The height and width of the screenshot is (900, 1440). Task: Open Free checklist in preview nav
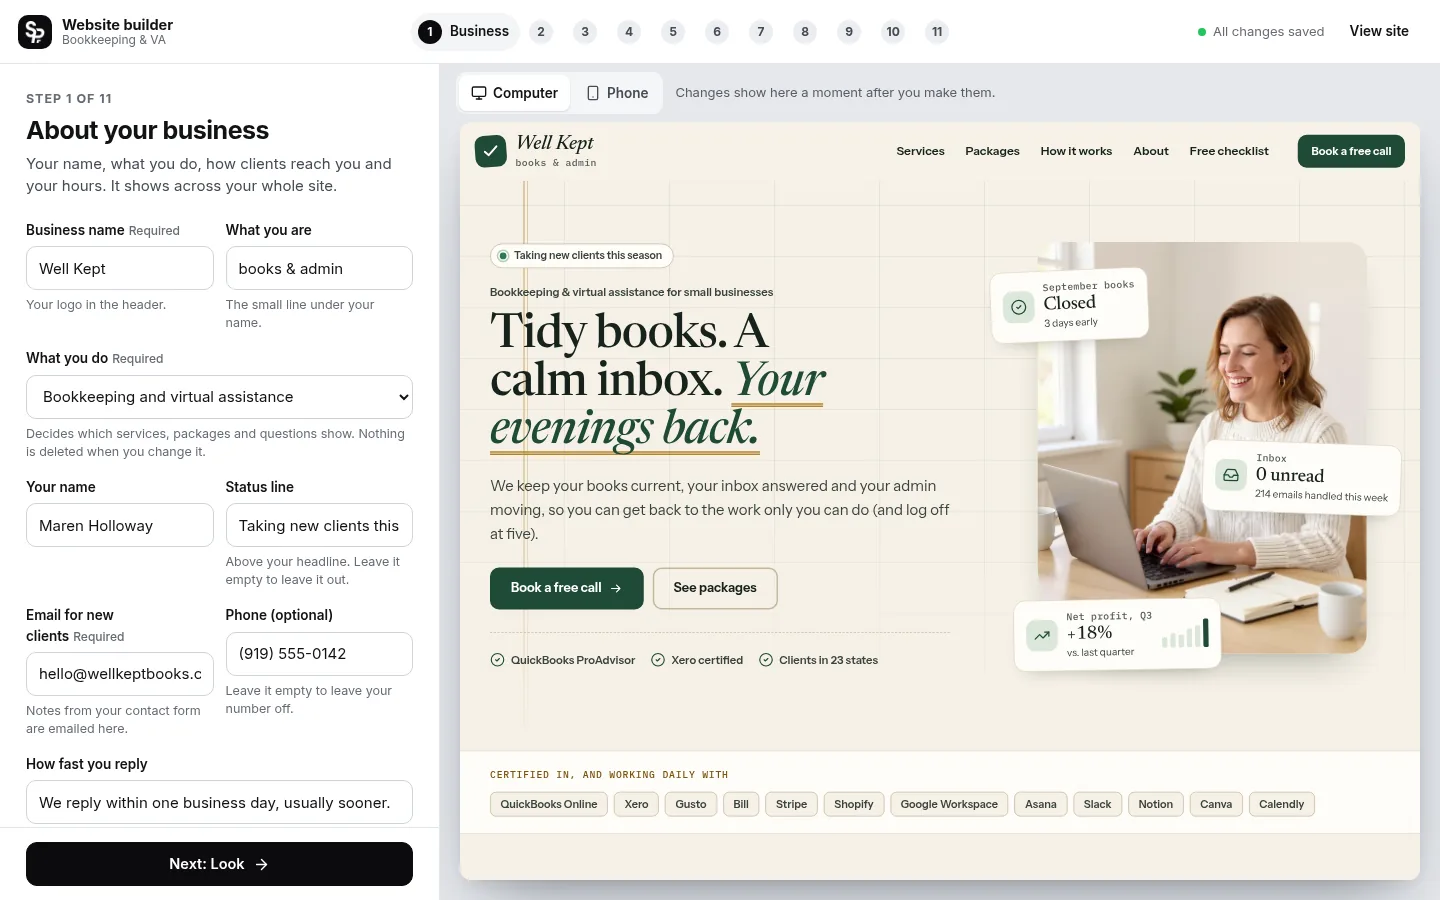click(1229, 151)
